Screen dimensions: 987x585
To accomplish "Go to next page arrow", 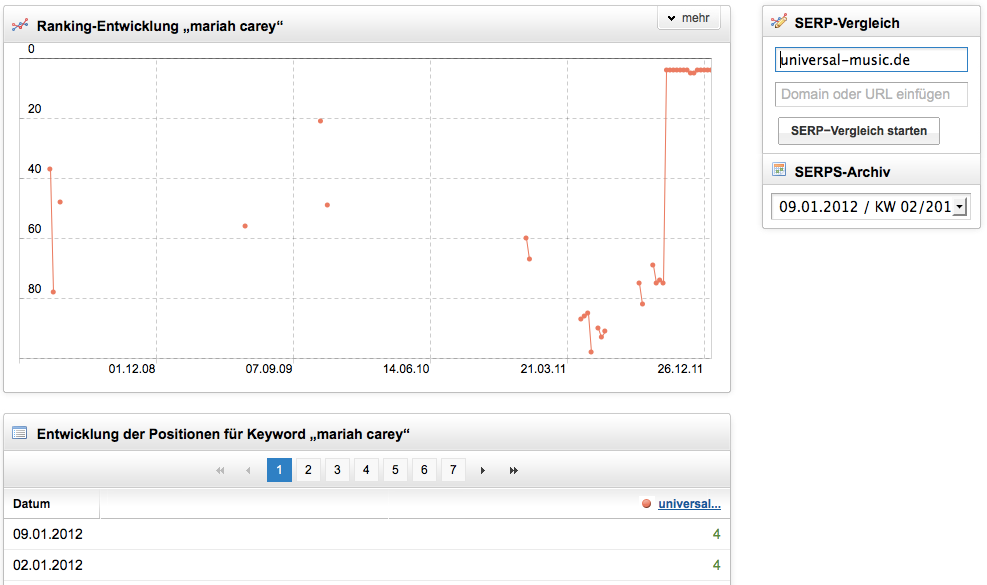I will point(483,470).
